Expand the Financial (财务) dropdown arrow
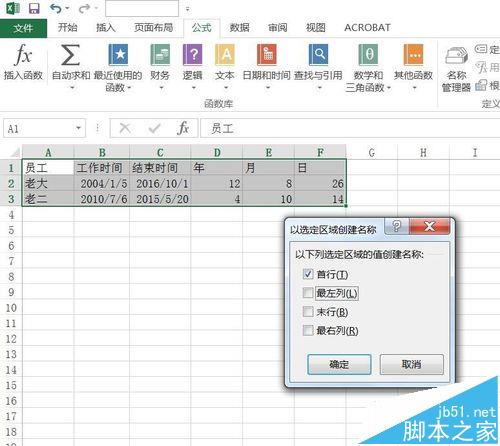 coord(161,88)
